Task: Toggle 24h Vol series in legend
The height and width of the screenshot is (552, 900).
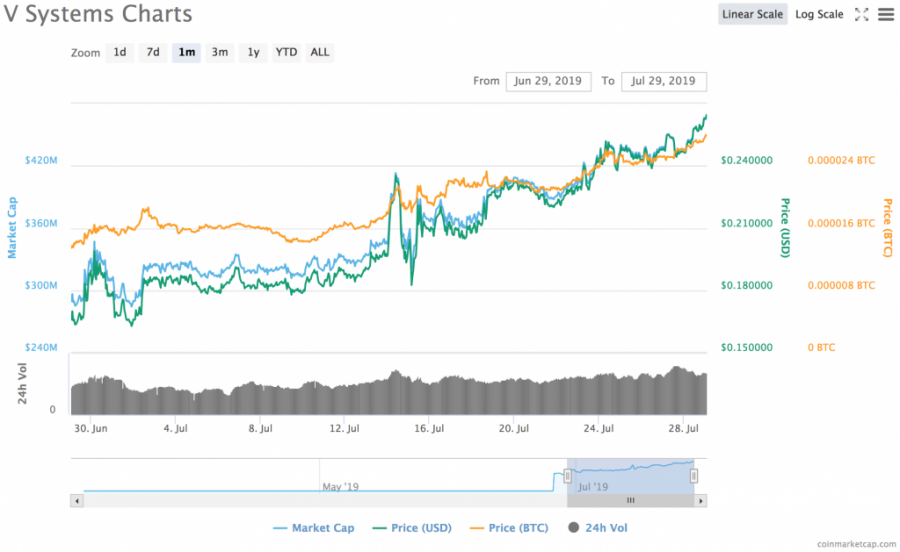Action: pyautogui.click(x=598, y=528)
